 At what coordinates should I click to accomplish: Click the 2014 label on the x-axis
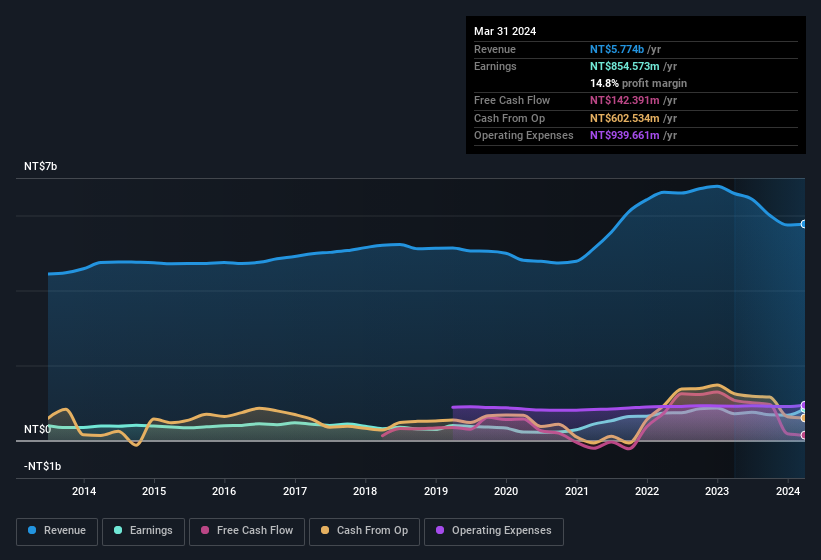point(84,491)
